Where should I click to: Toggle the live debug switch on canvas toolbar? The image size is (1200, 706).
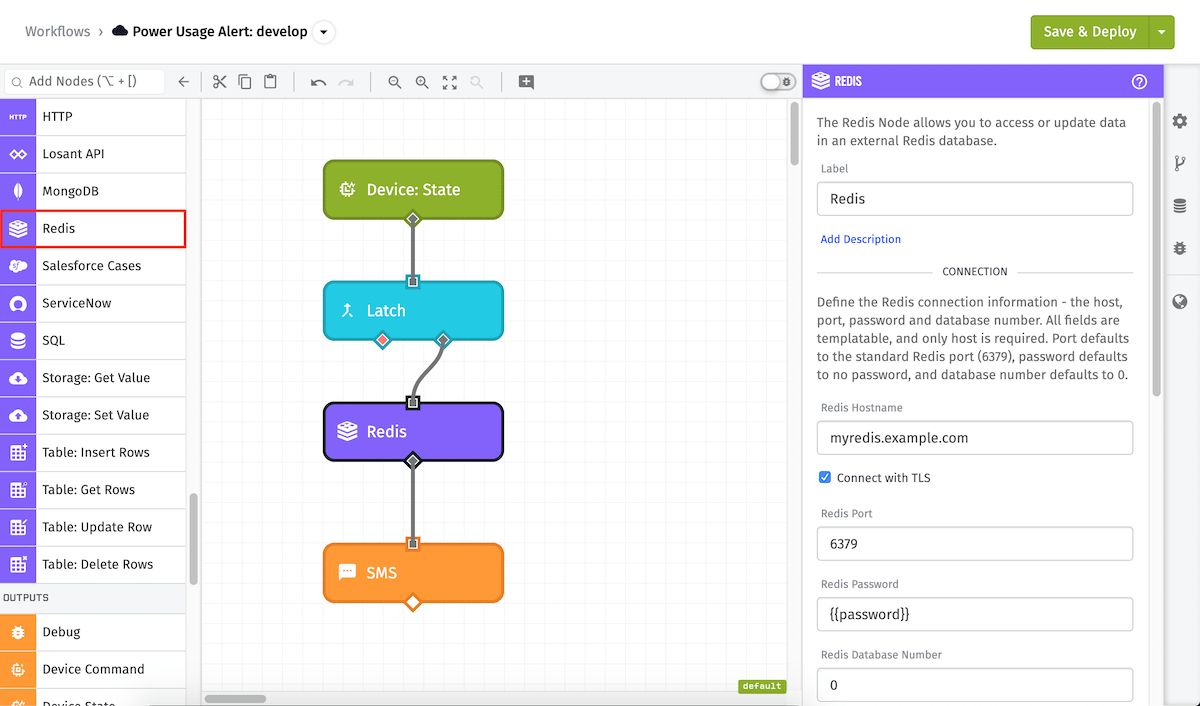pyautogui.click(x=778, y=82)
